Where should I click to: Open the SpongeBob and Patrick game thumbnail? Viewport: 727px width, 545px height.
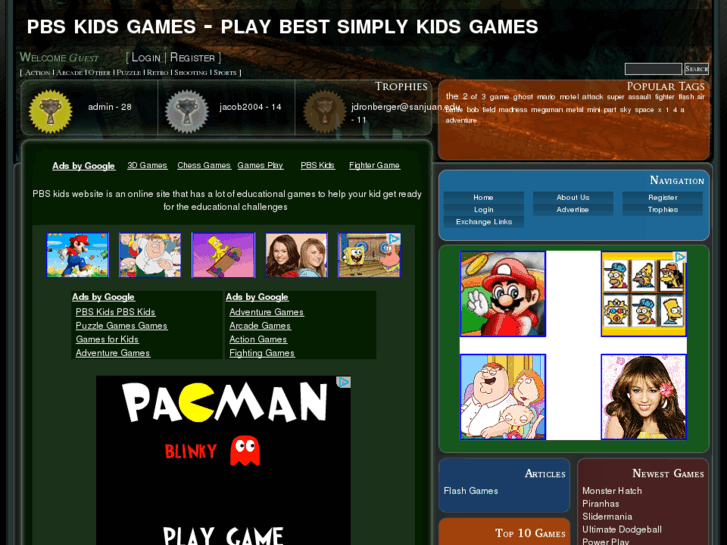click(x=369, y=255)
